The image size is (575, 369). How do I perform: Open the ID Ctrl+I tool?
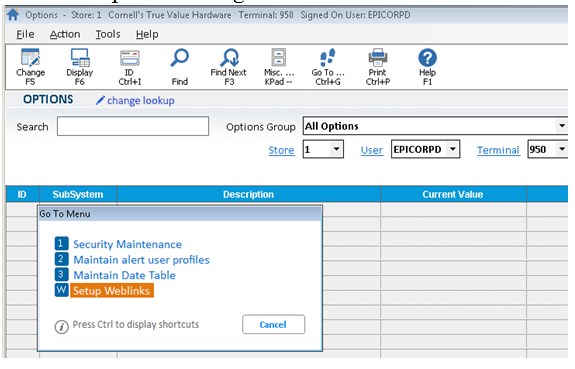[129, 58]
